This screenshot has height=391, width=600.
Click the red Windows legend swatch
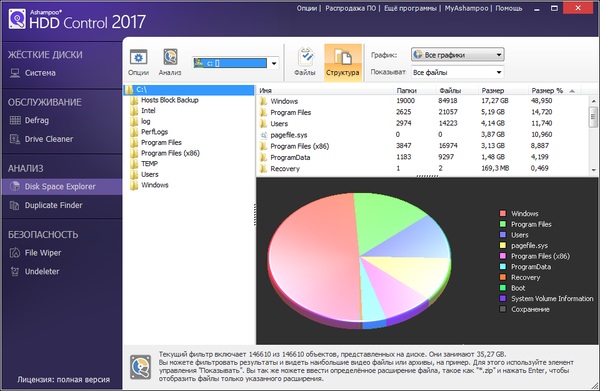(503, 213)
